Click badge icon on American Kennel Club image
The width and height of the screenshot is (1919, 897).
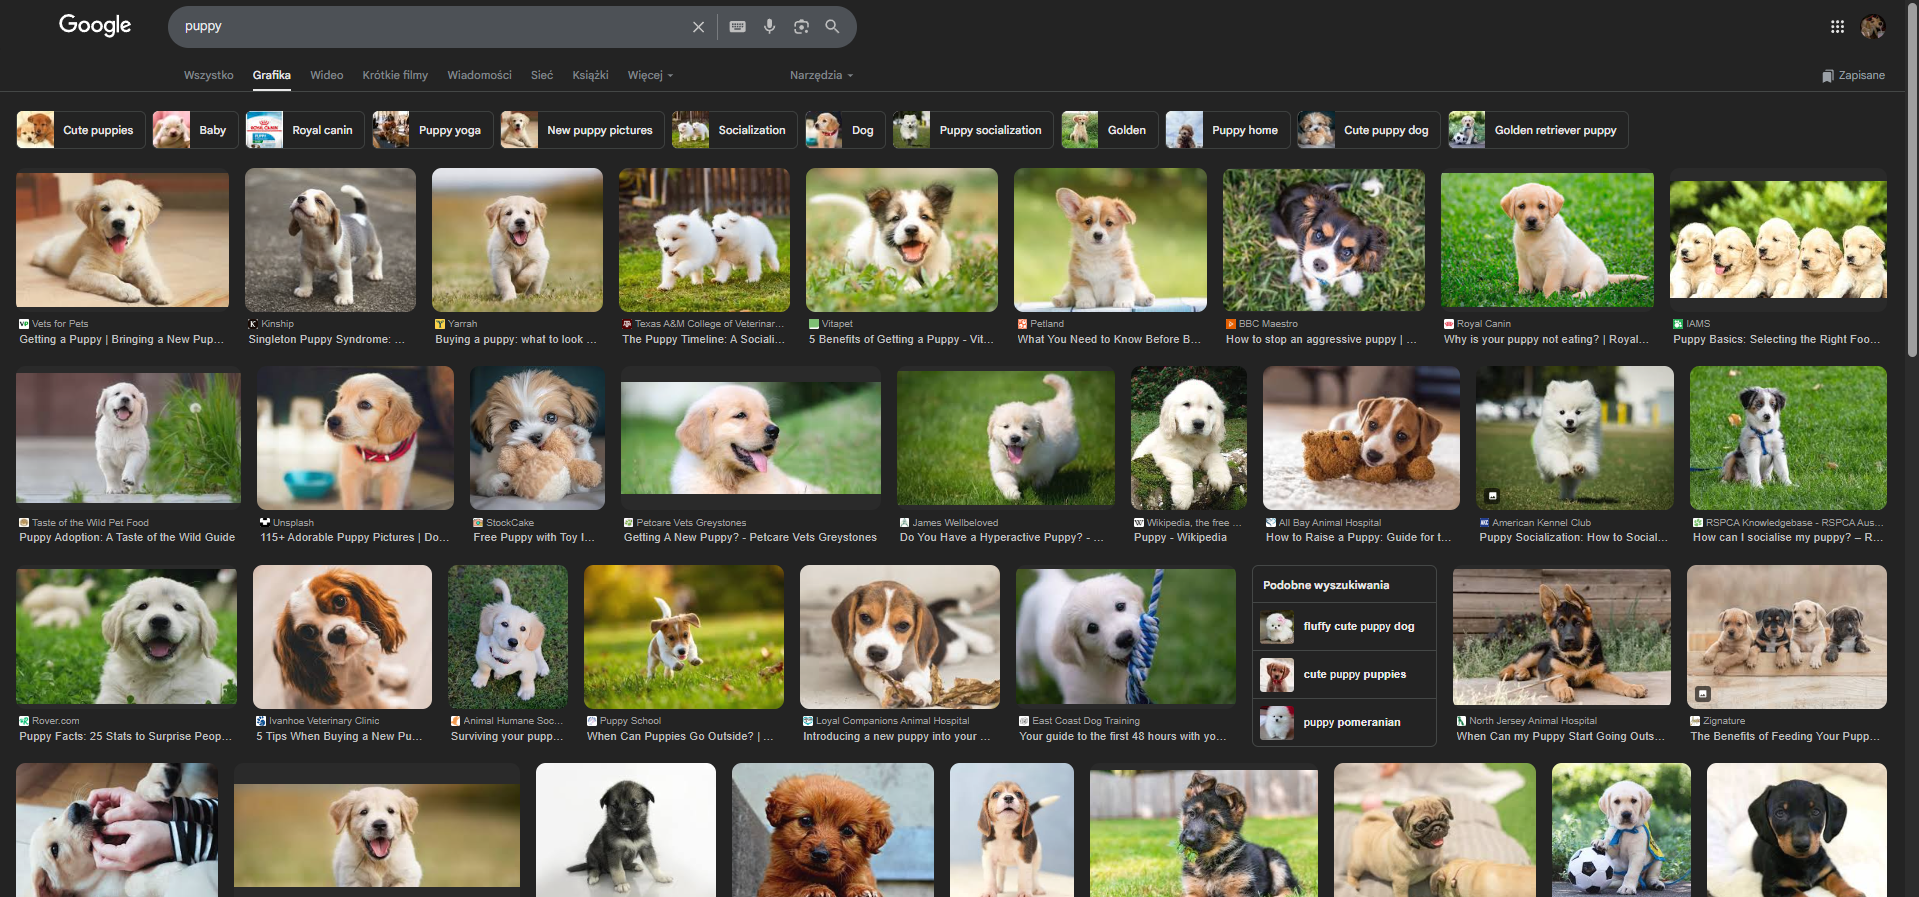[x=1492, y=496]
